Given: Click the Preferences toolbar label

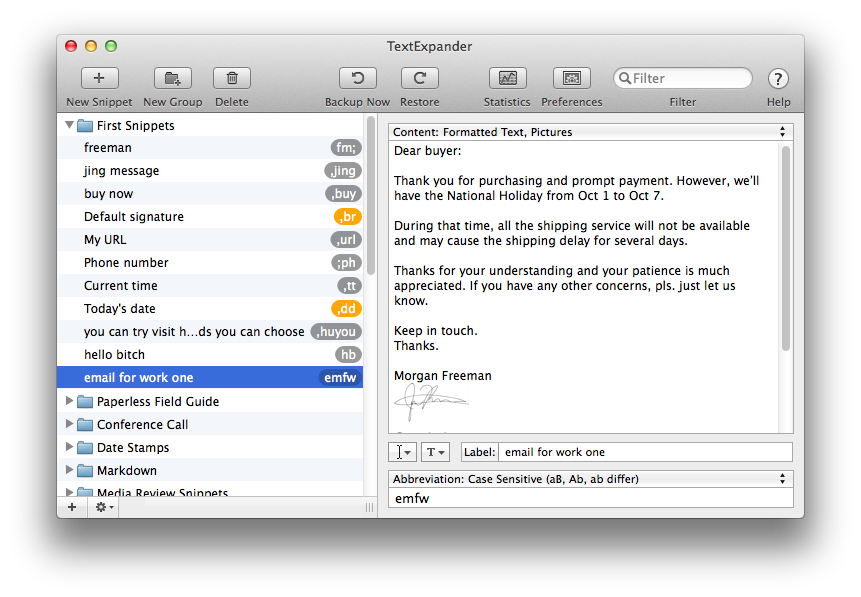Looking at the screenshot, I should point(572,102).
